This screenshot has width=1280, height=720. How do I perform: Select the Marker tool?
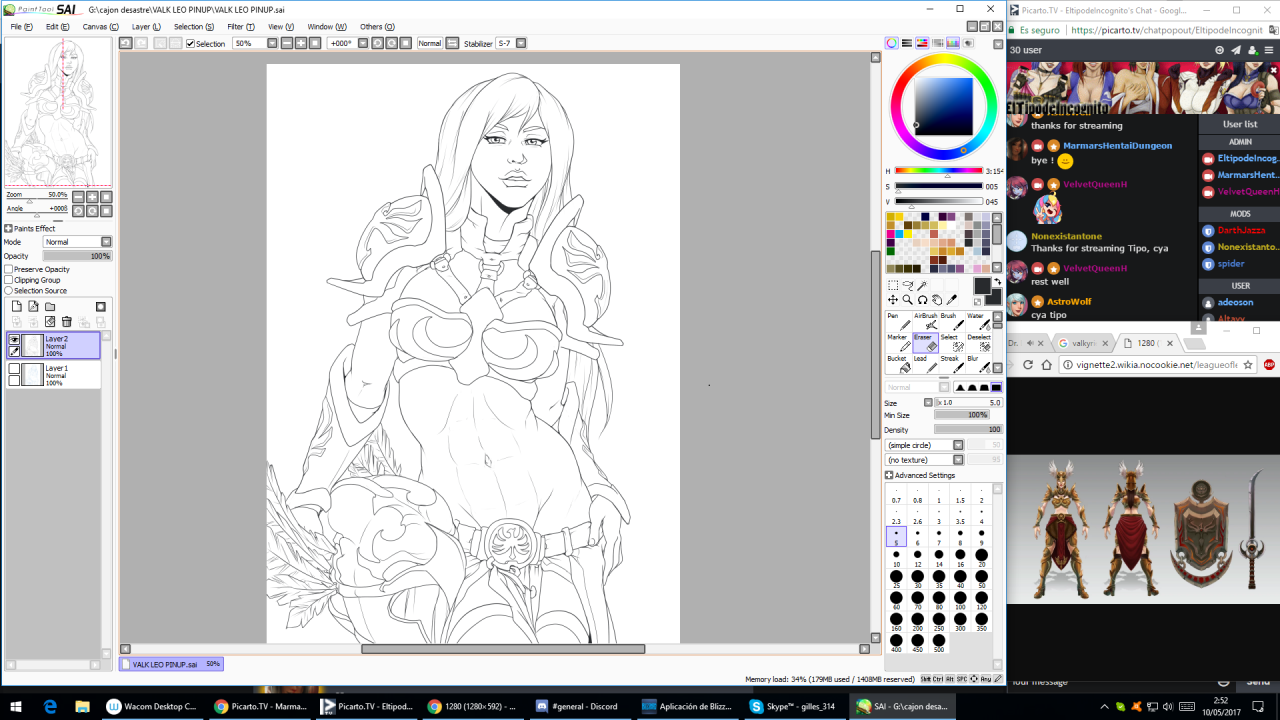(x=899, y=342)
